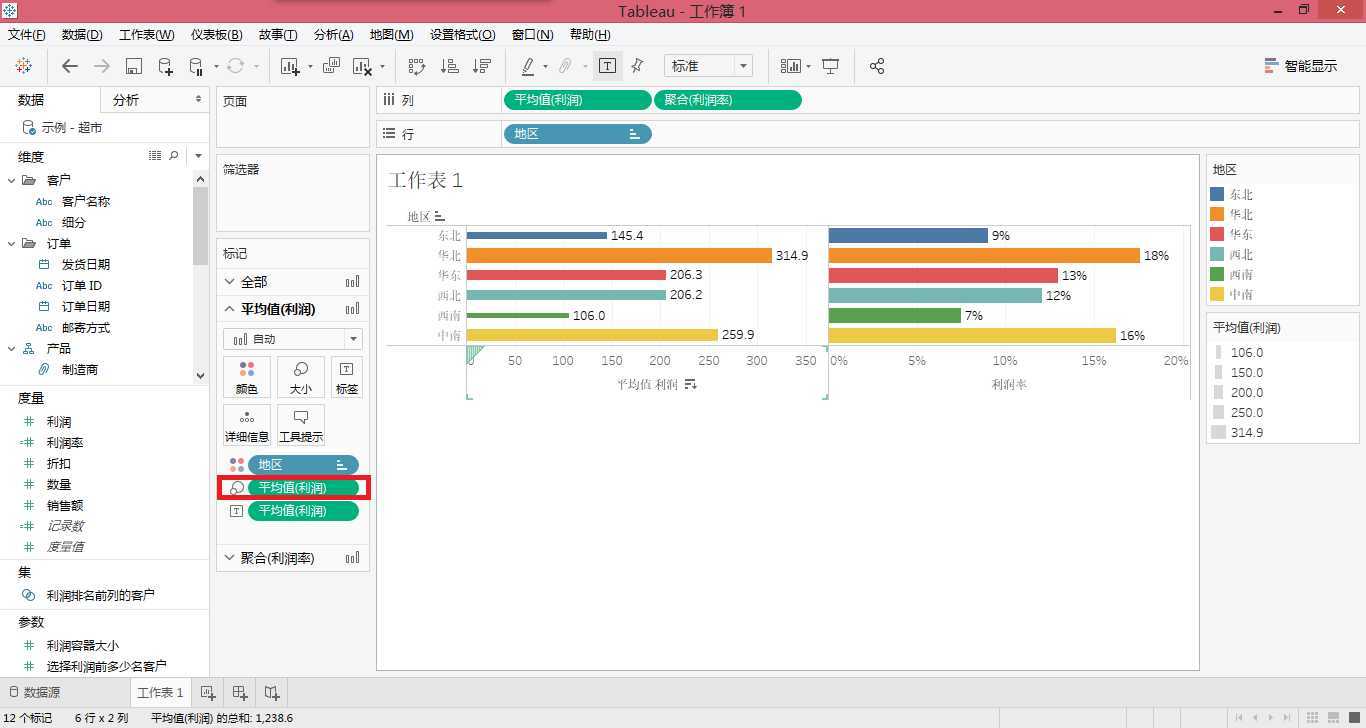Collapse the 产品 hierarchy in dimensions
Screen dimensions: 1366x728
point(12,348)
